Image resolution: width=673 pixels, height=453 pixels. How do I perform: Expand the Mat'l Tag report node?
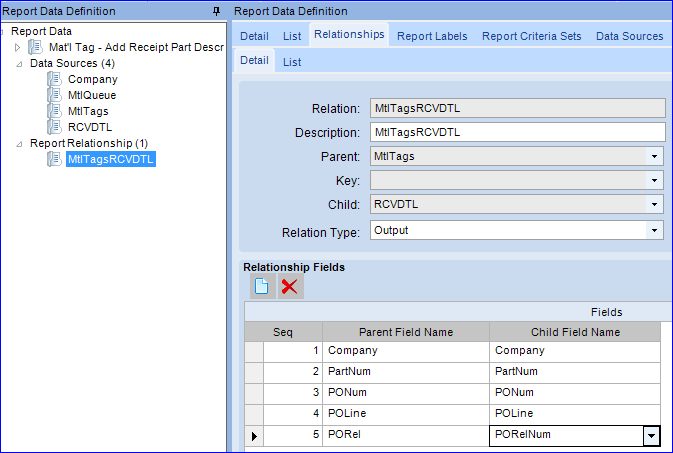click(x=17, y=47)
